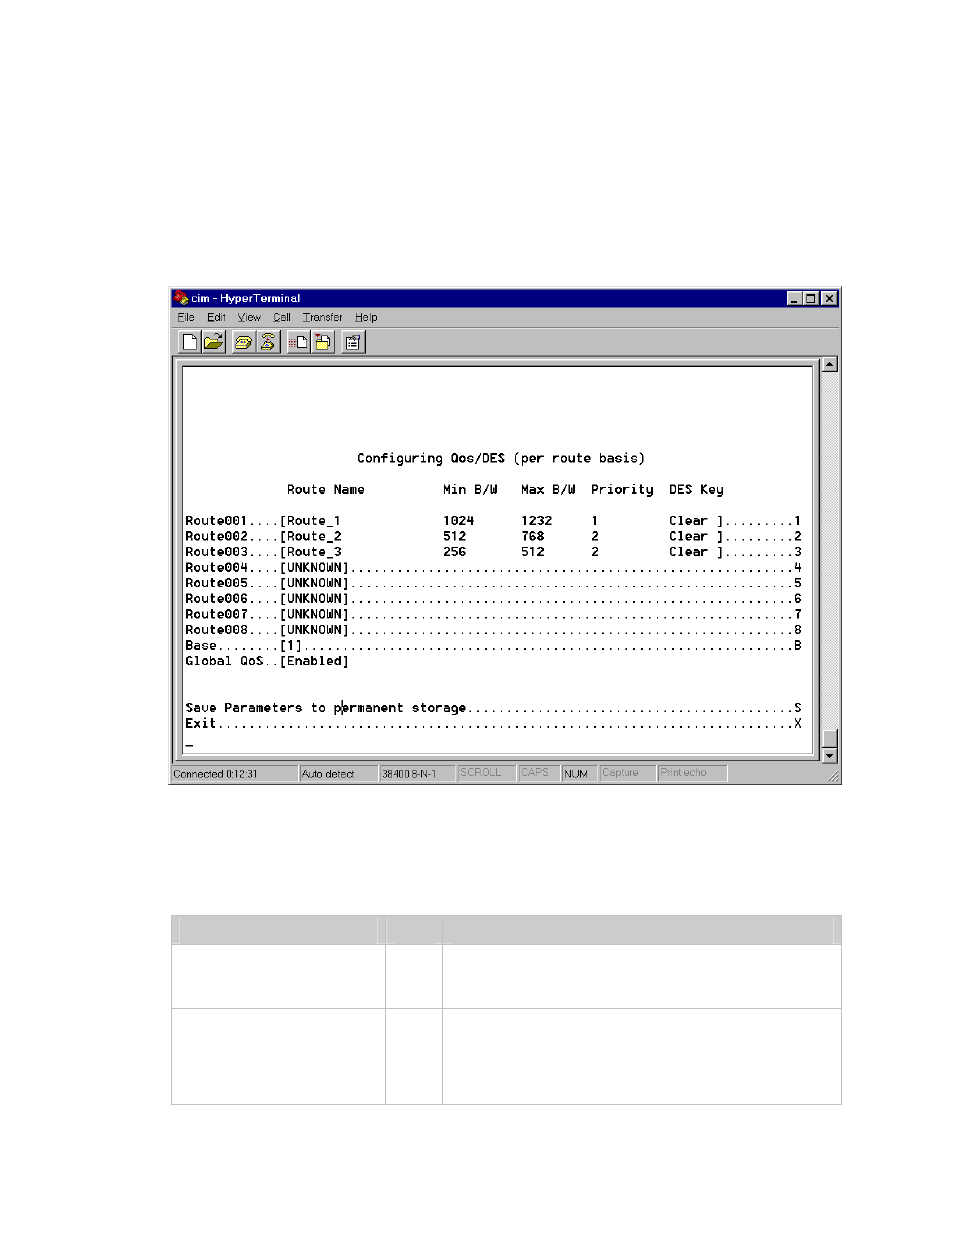
Task: Click the Priority column header
Action: click(x=622, y=490)
